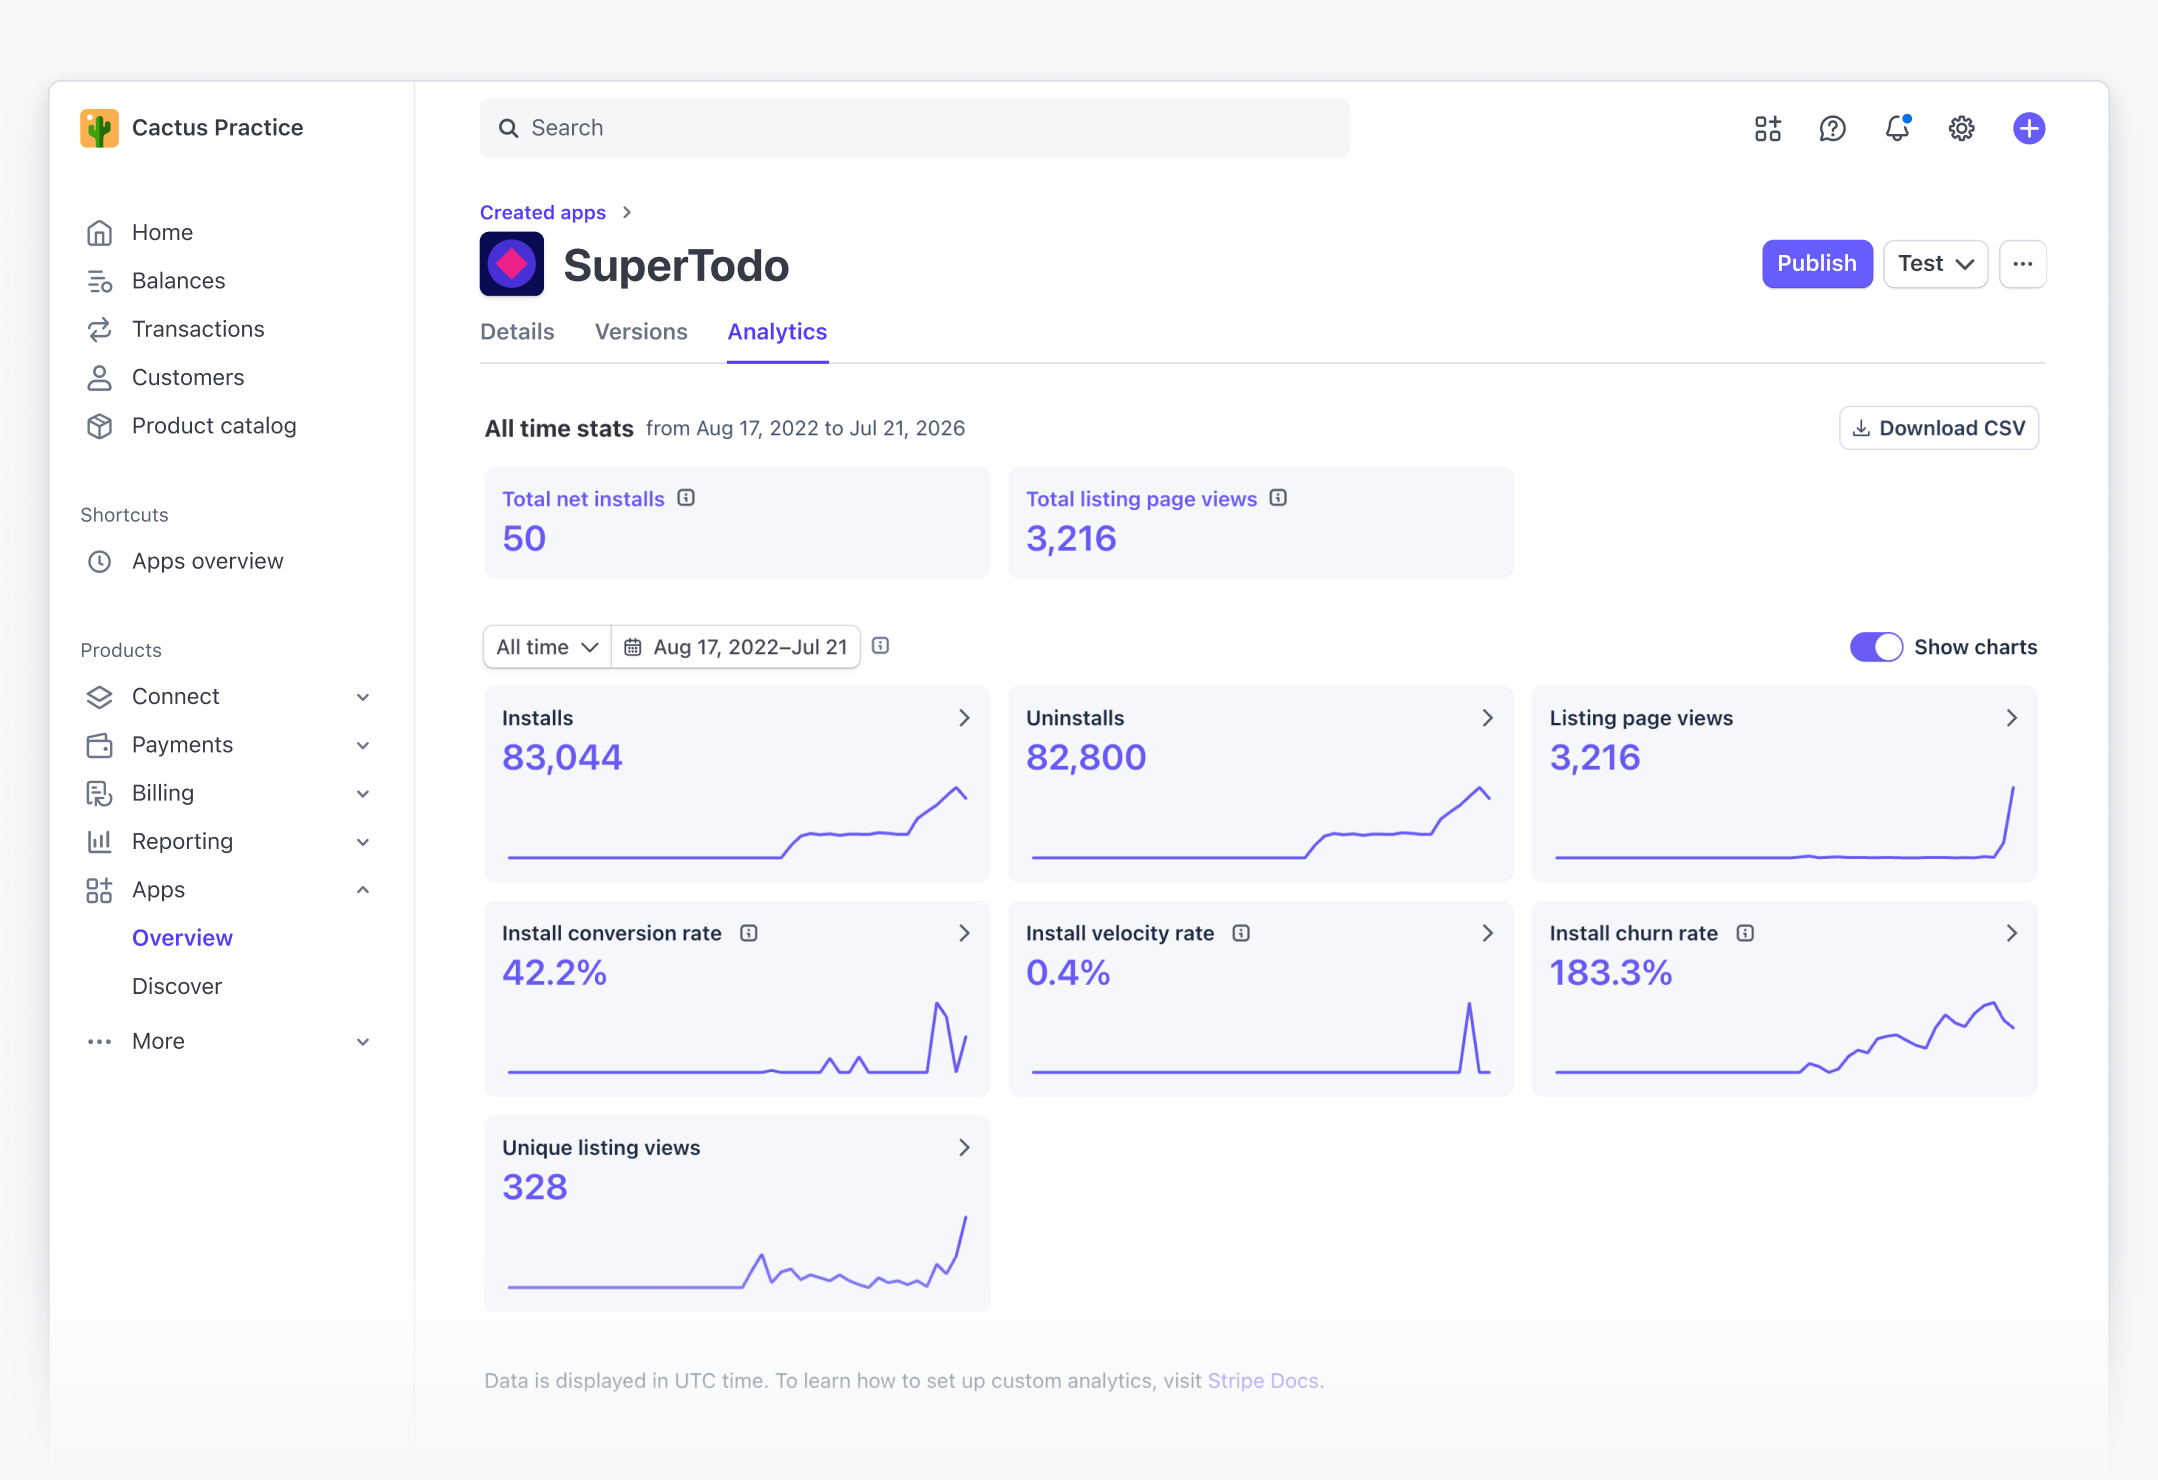Turn off the Show charts toggle

coord(1876,647)
